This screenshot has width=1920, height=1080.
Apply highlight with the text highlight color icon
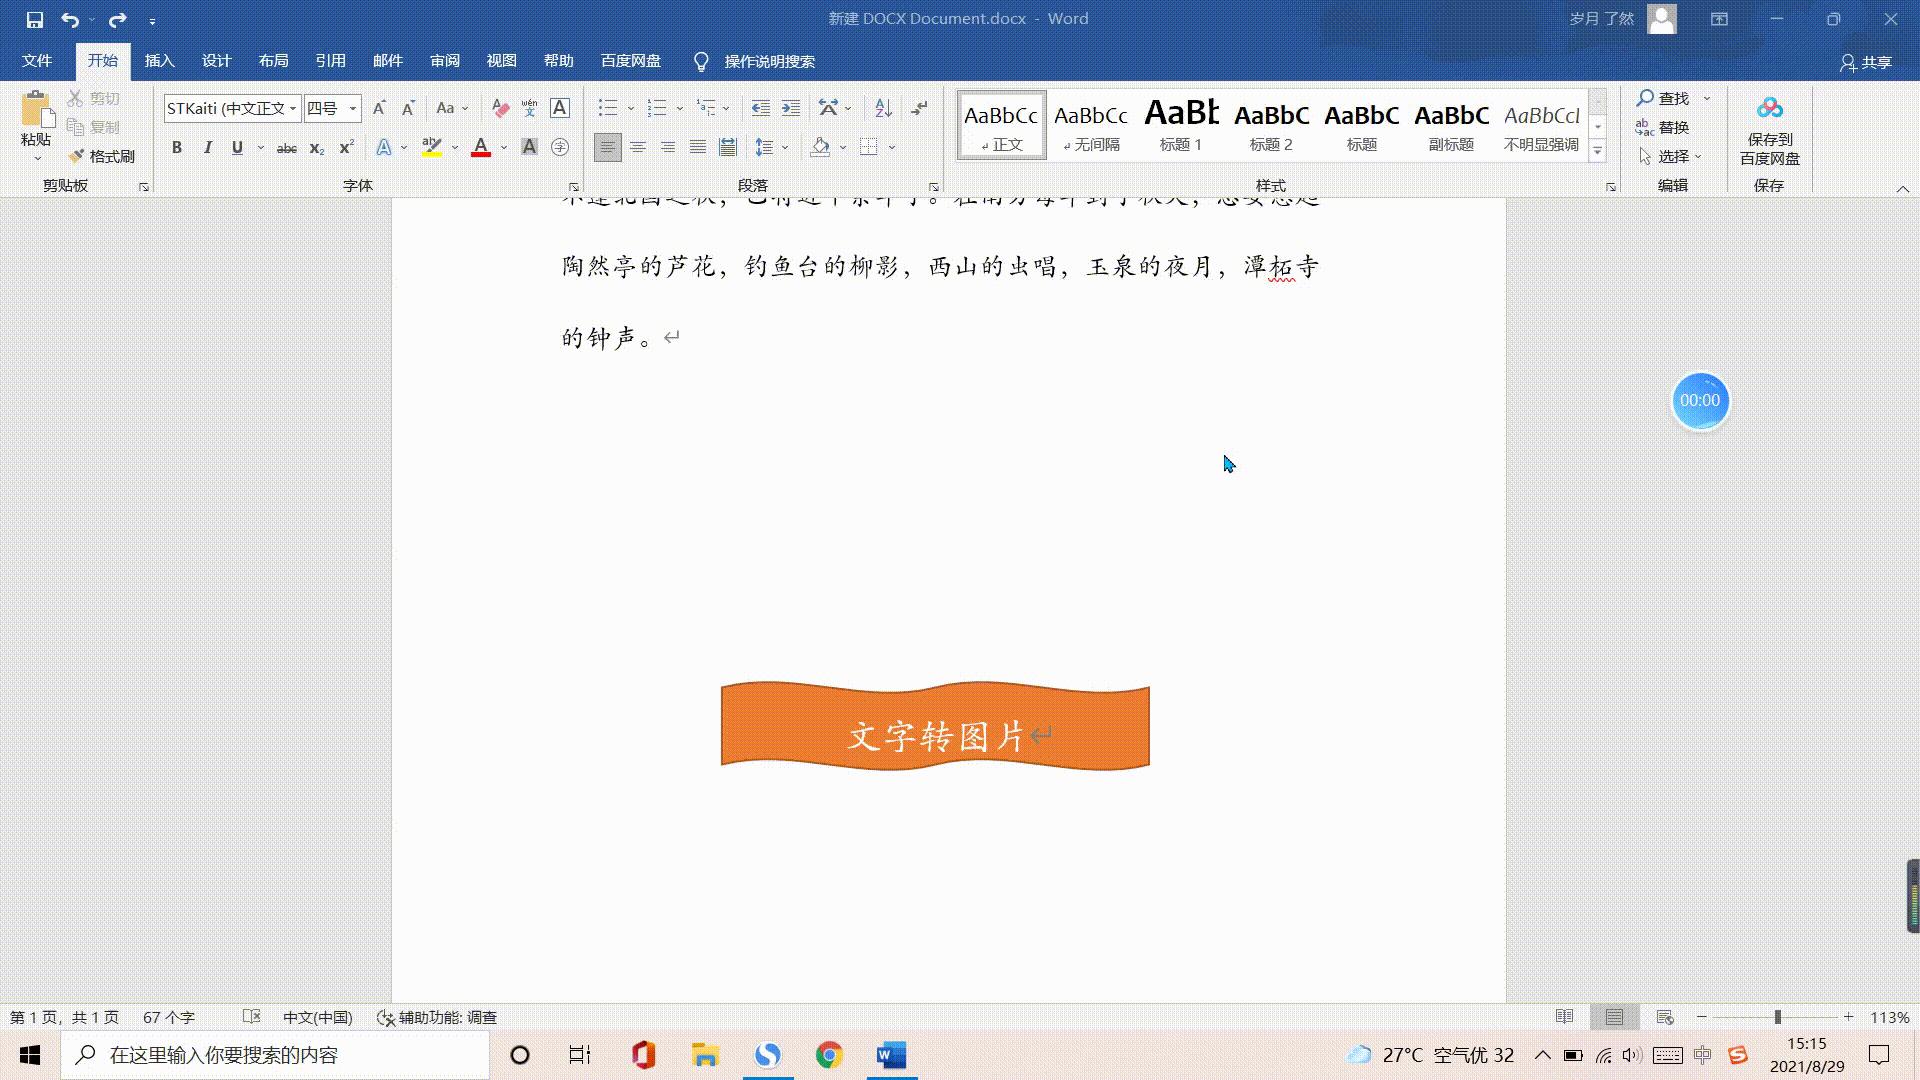(432, 147)
